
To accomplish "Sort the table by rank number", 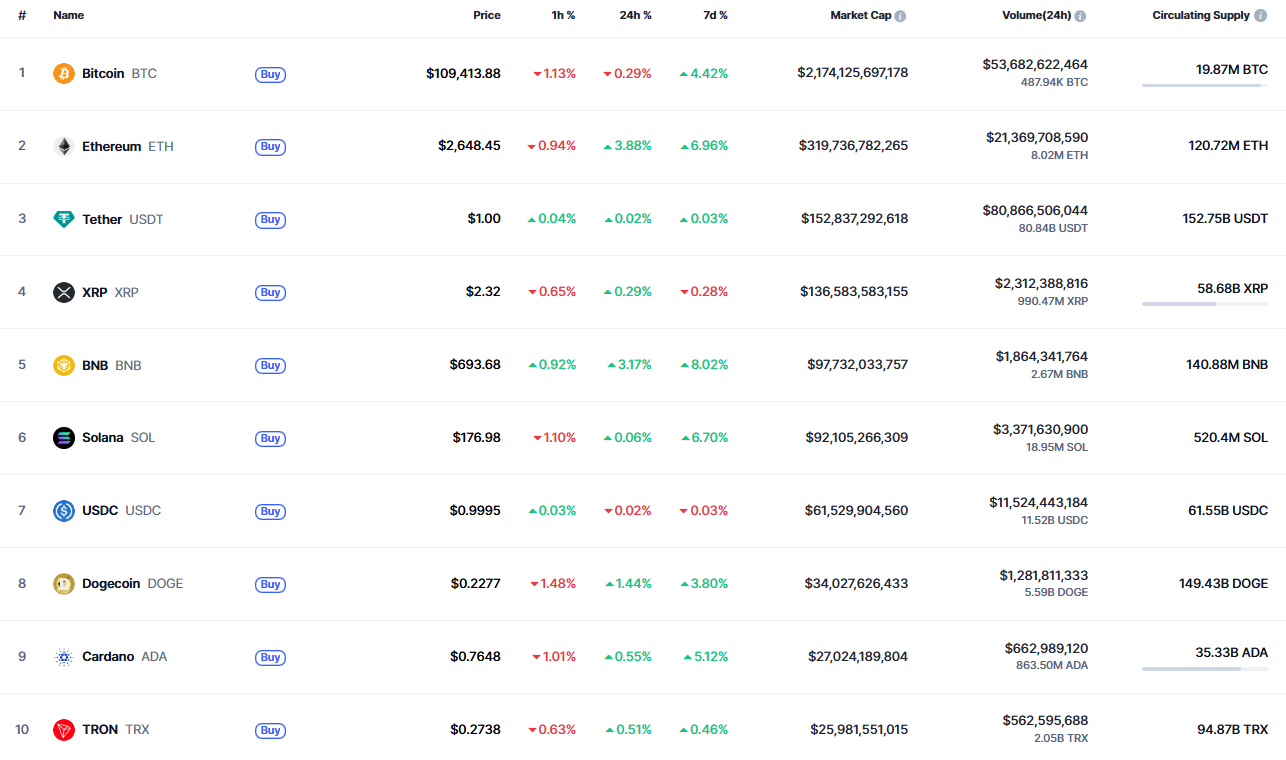I will click(22, 16).
